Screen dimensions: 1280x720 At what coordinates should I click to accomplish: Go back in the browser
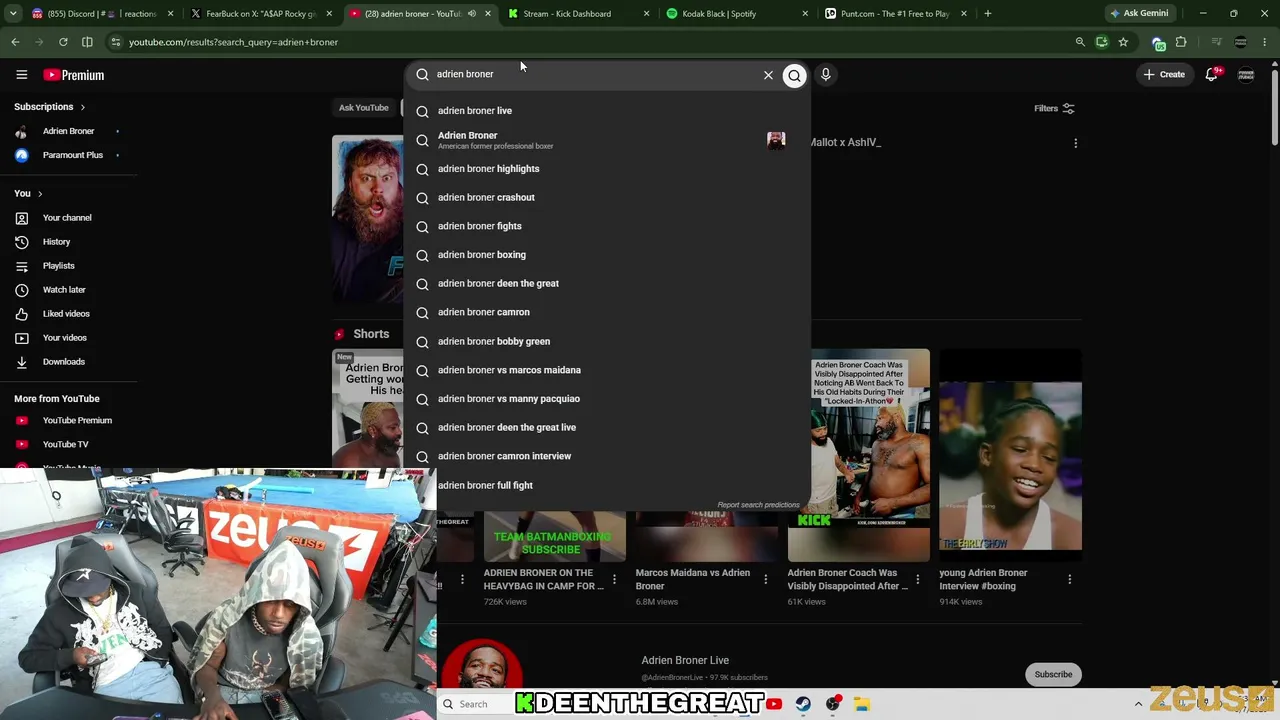(15, 42)
